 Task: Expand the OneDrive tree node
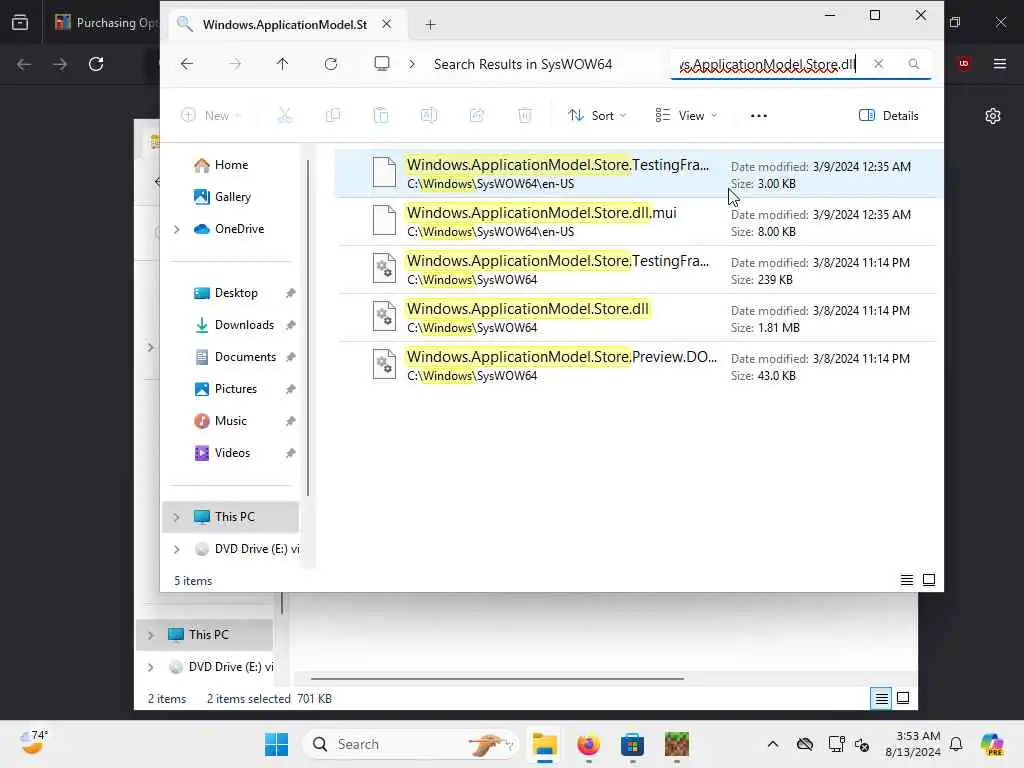[176, 229]
